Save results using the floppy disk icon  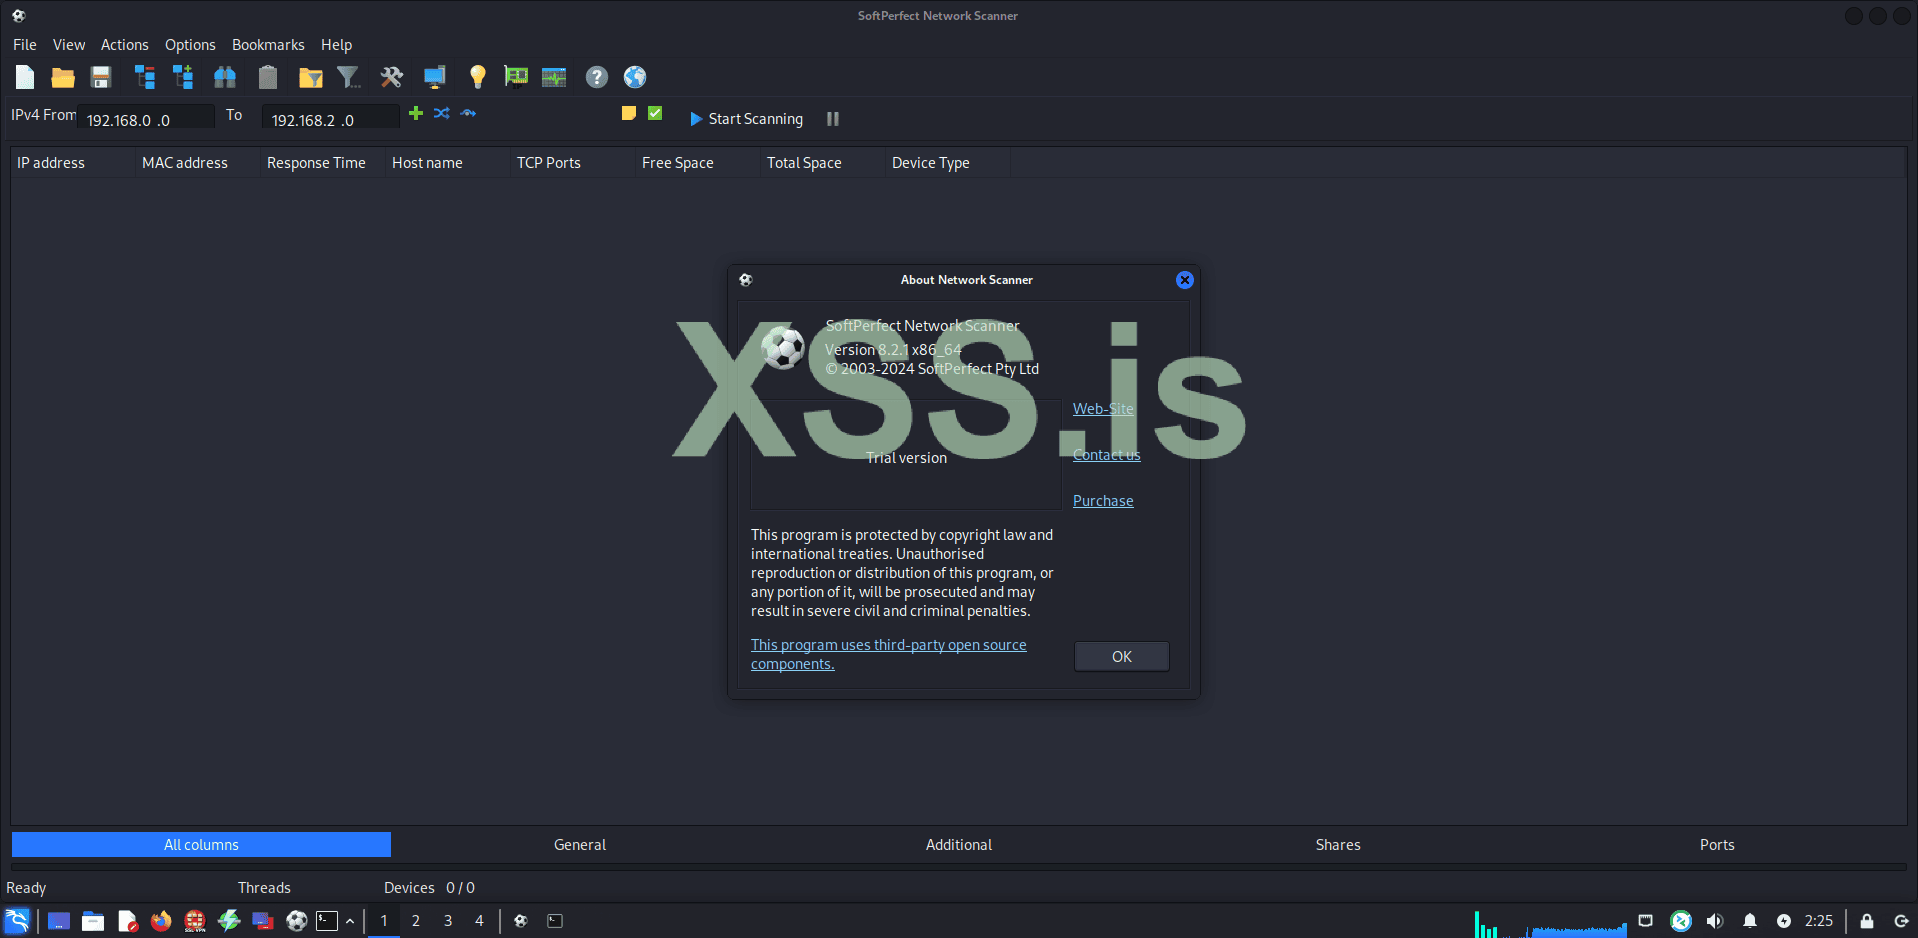pos(101,77)
